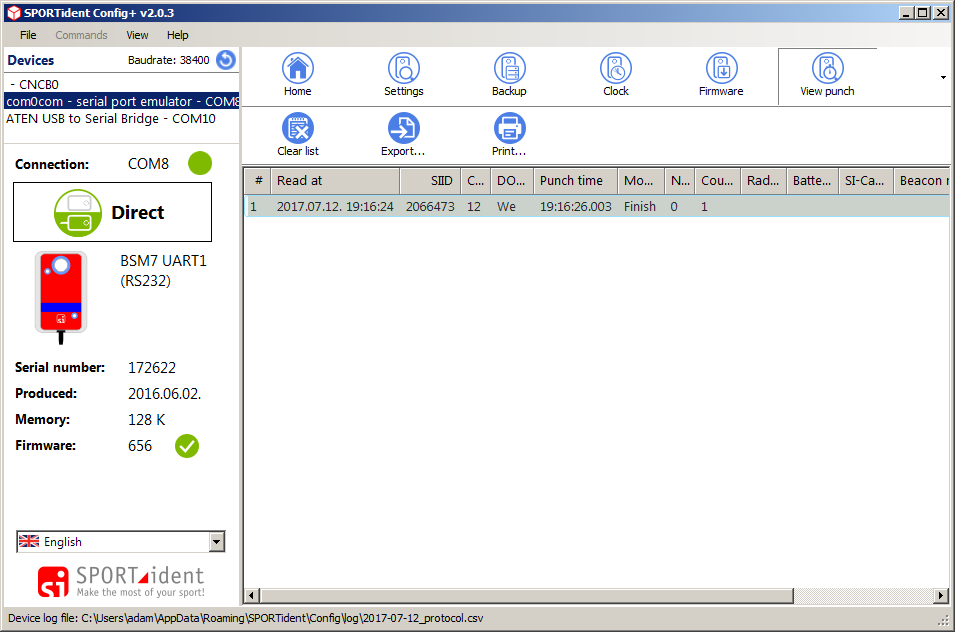The image size is (955, 632).
Task: Click BSM7 UART1 (RS232) device name
Action: (x=163, y=270)
